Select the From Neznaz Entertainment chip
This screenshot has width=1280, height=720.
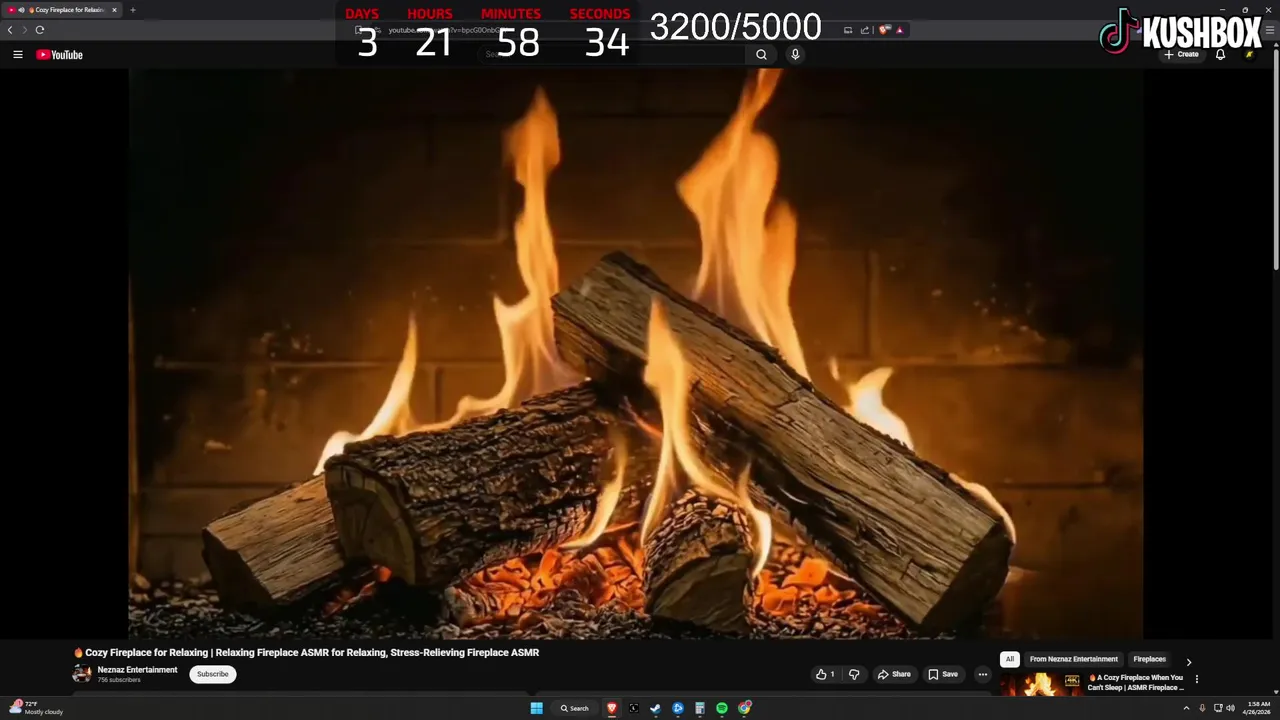point(1074,659)
